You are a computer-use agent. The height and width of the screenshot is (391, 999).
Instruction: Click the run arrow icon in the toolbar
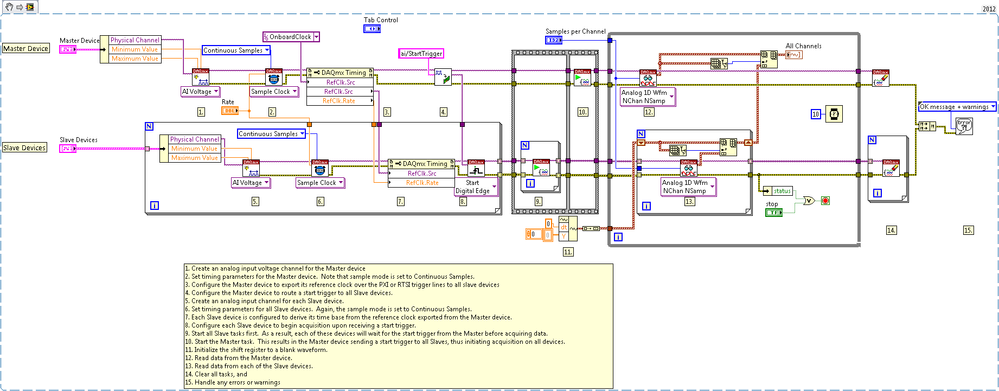click(20, 6)
